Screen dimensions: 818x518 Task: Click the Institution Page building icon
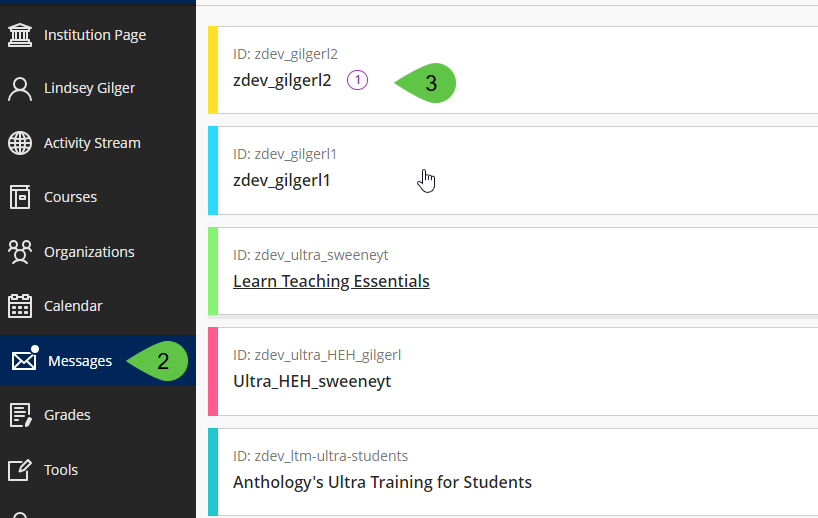(20, 35)
